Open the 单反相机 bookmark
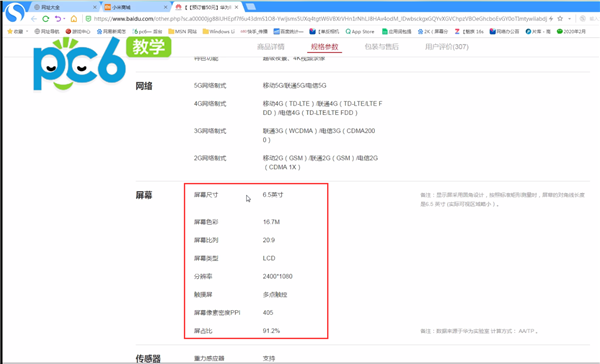600x364 pixels. point(324,31)
